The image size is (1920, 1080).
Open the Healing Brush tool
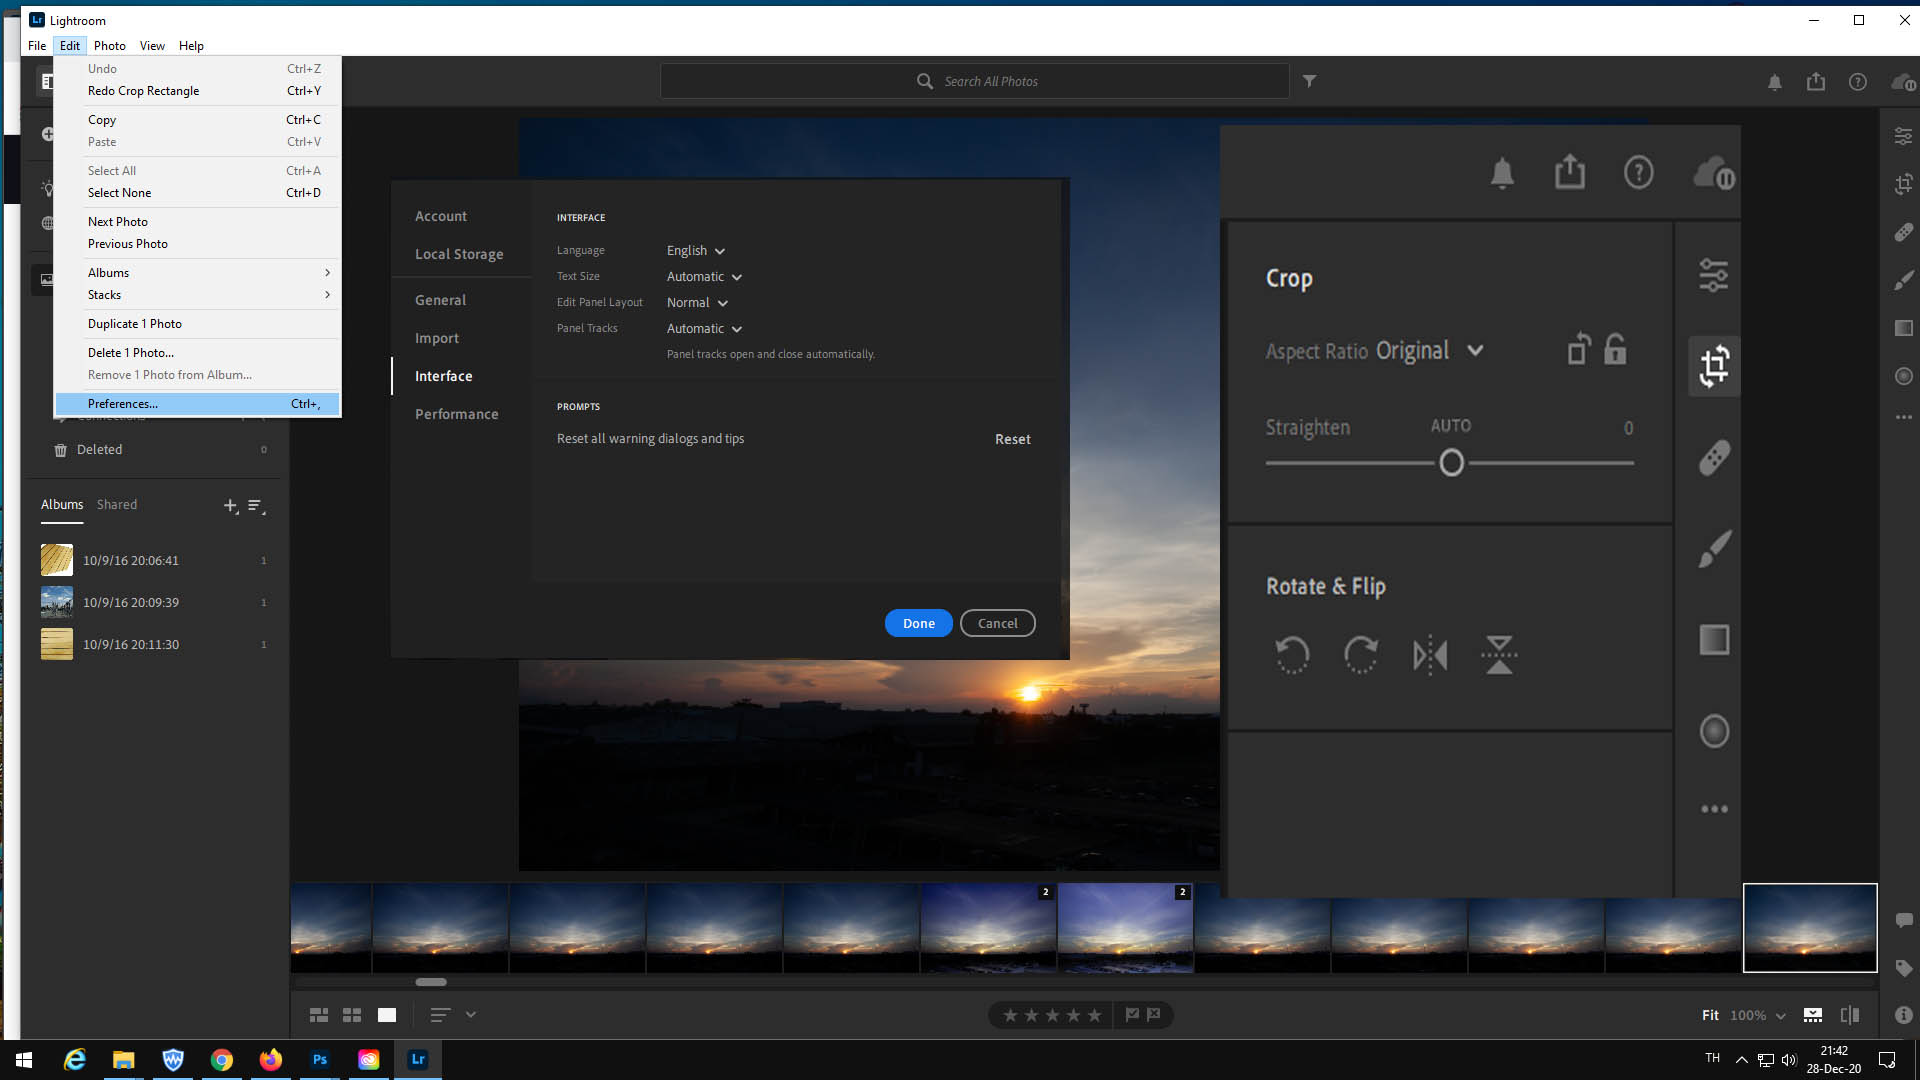pyautogui.click(x=1903, y=232)
